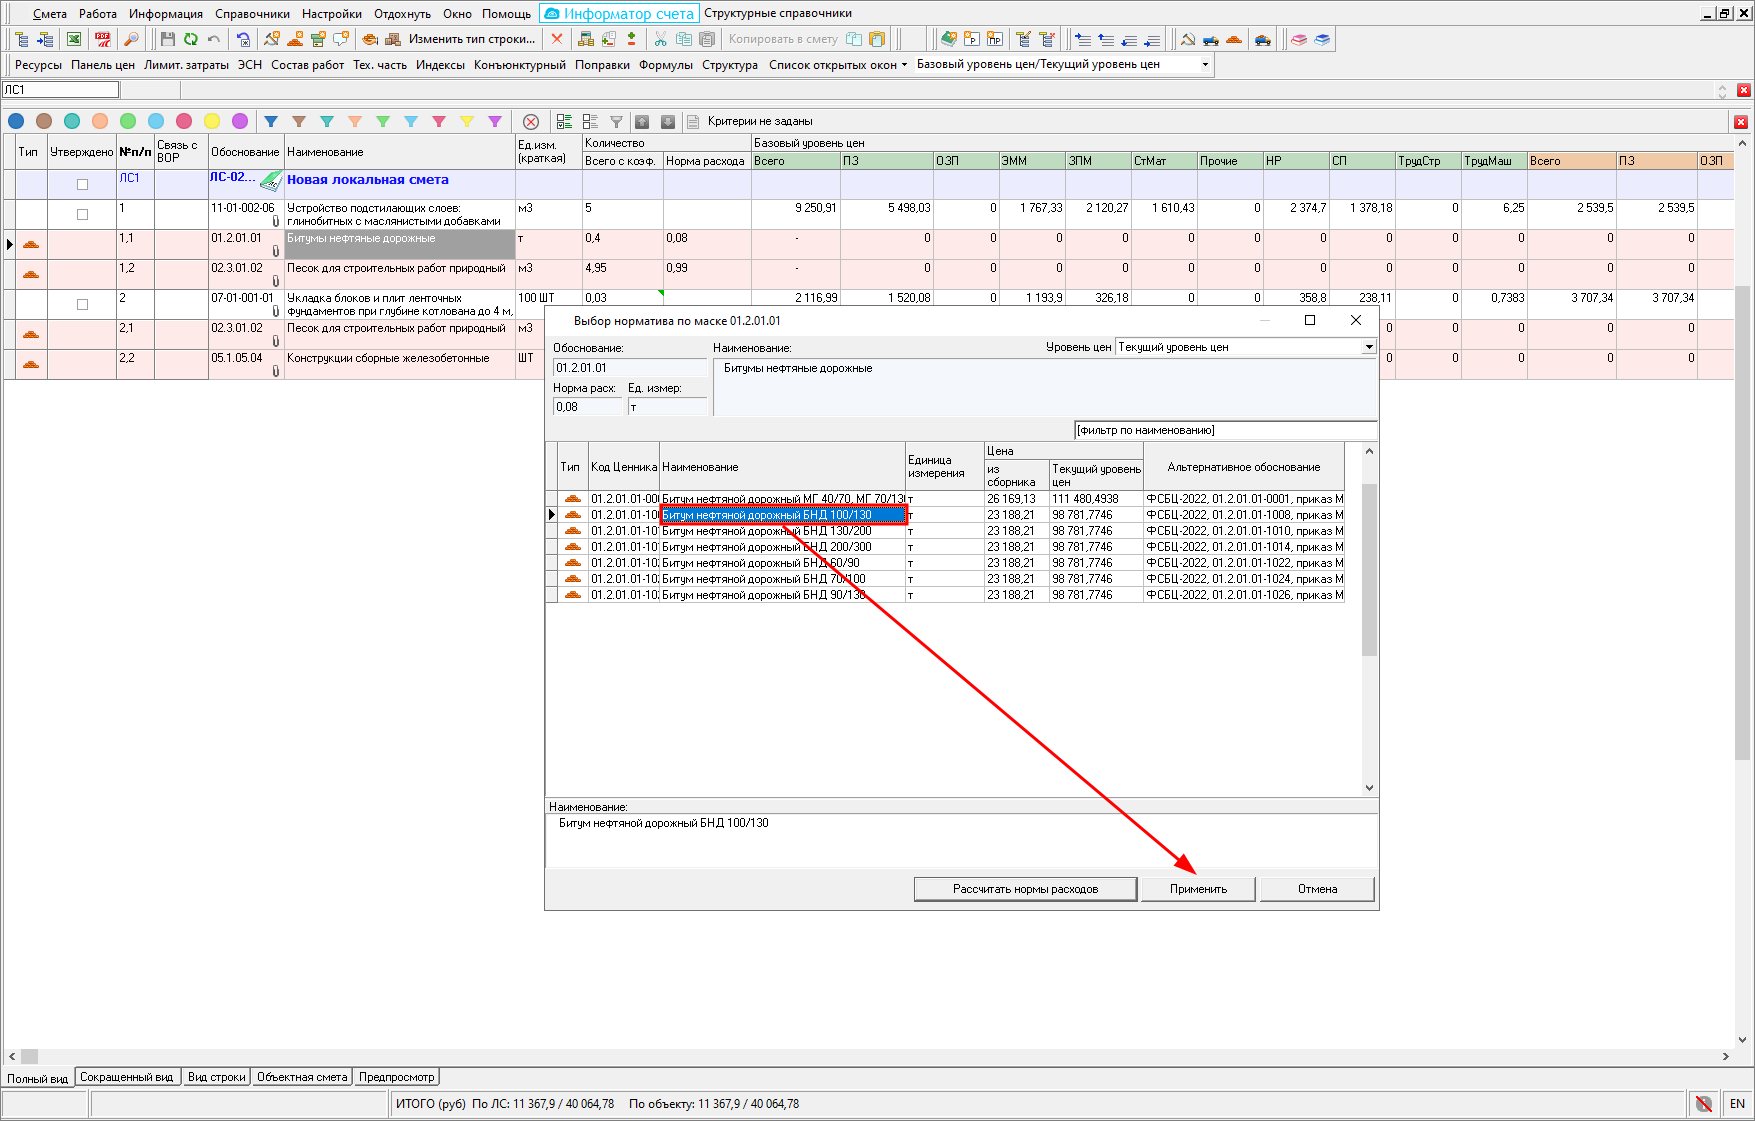Click the blue funnel filter icon

(x=271, y=121)
